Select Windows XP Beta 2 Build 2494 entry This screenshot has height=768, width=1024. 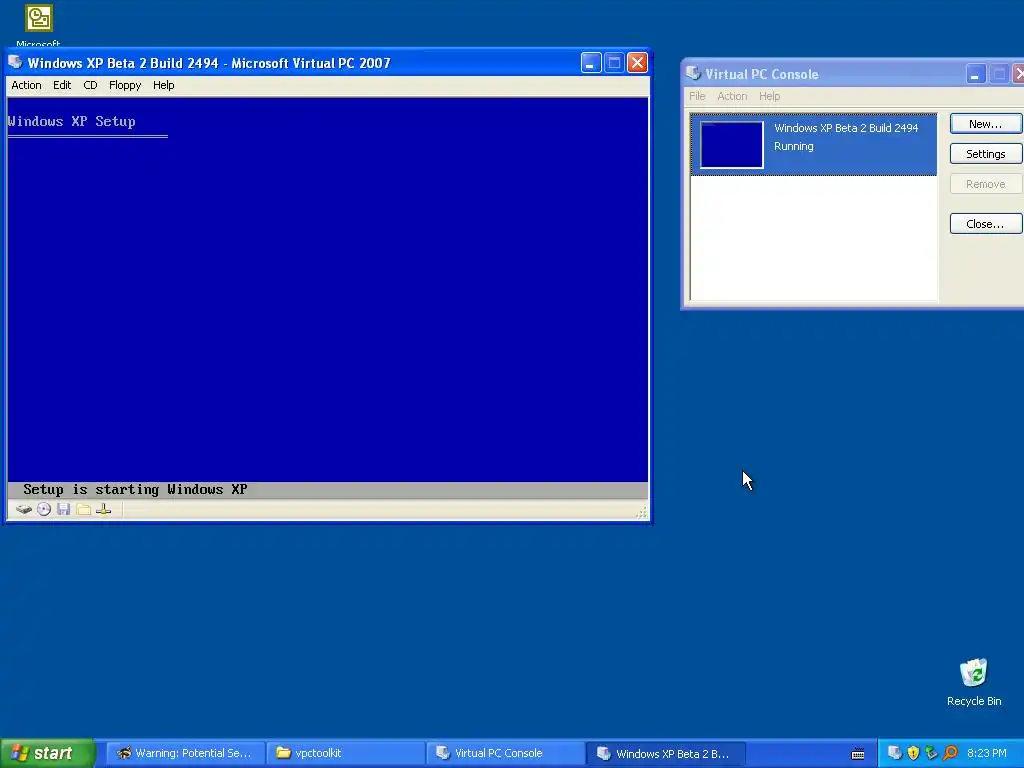point(814,144)
